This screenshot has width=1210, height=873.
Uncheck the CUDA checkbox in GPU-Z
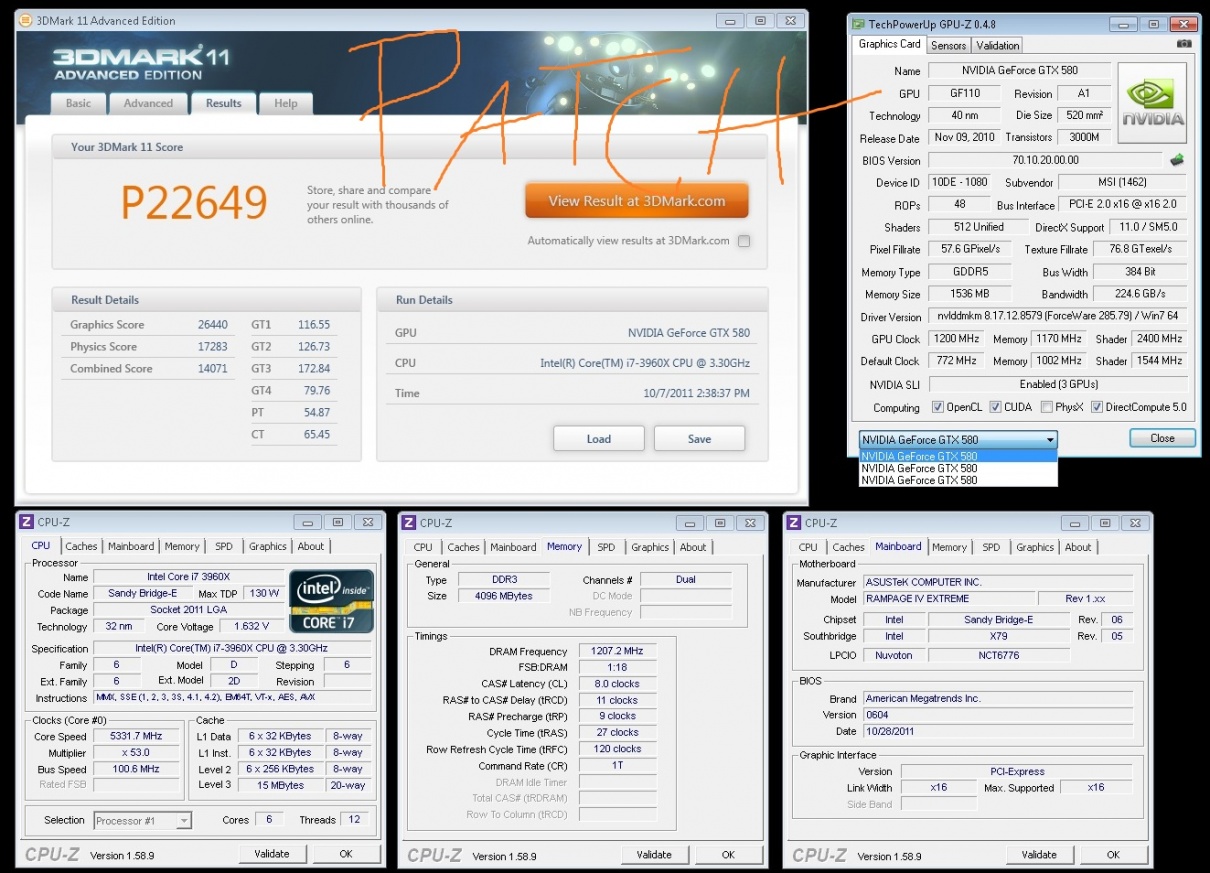click(996, 407)
